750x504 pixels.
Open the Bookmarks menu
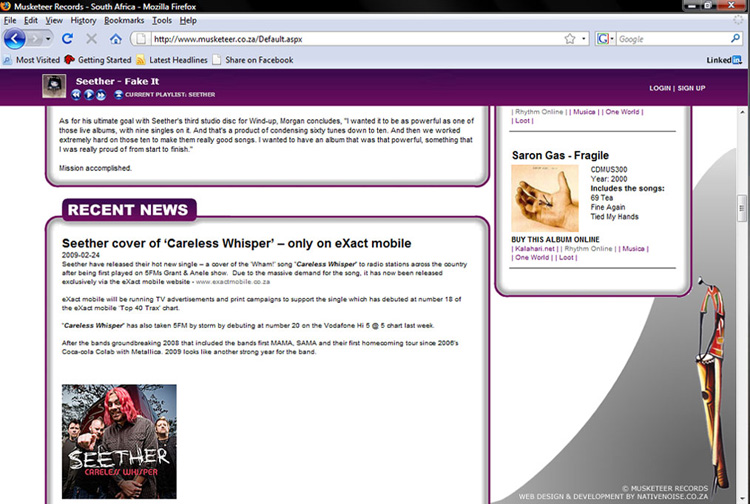[124, 21]
